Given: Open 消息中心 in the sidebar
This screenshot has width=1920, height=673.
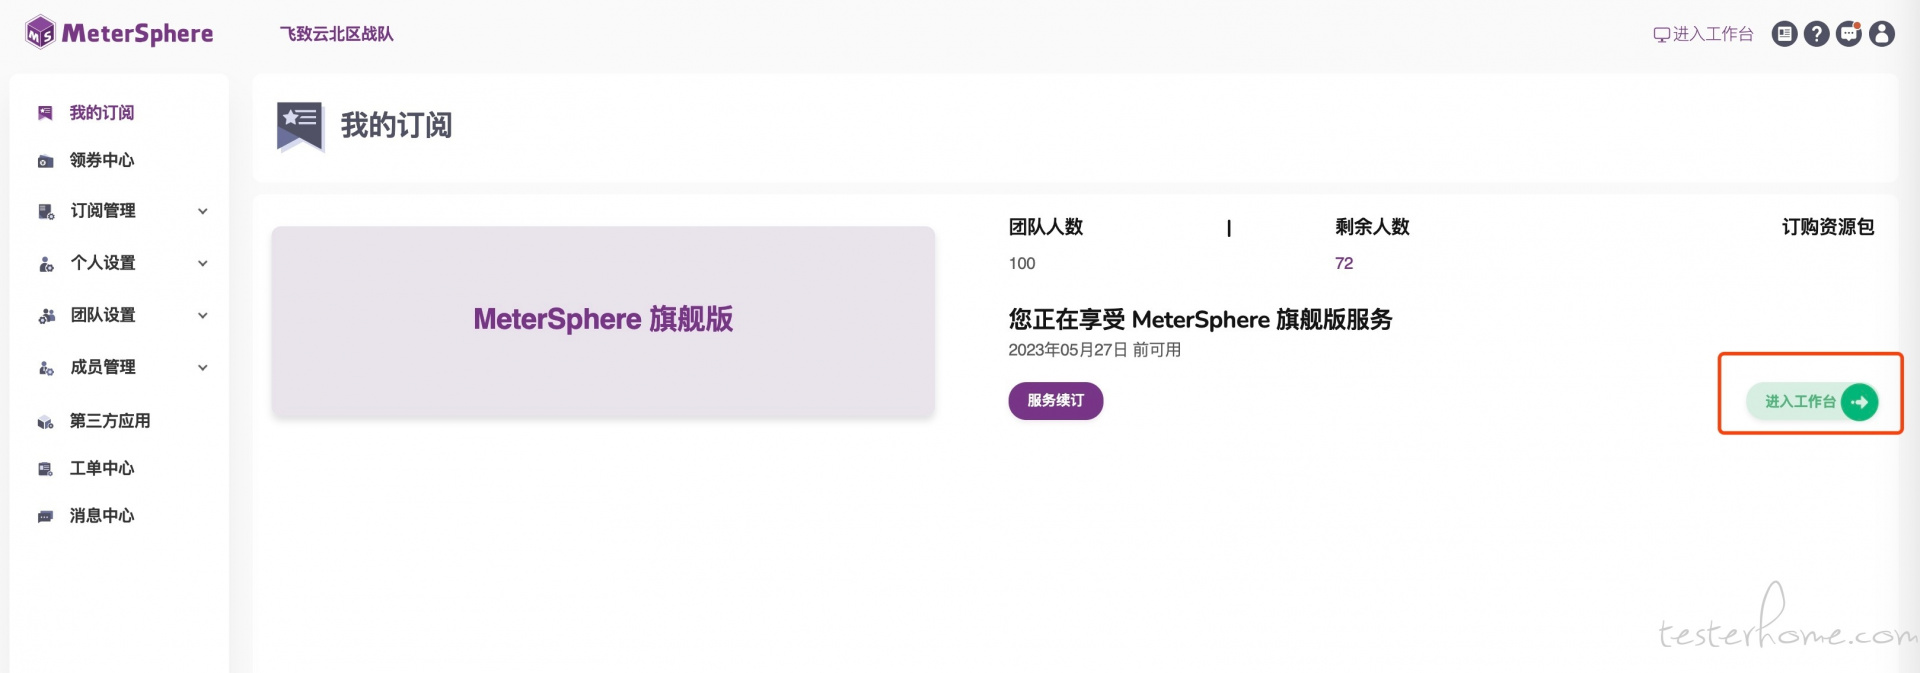Looking at the screenshot, I should point(101,516).
